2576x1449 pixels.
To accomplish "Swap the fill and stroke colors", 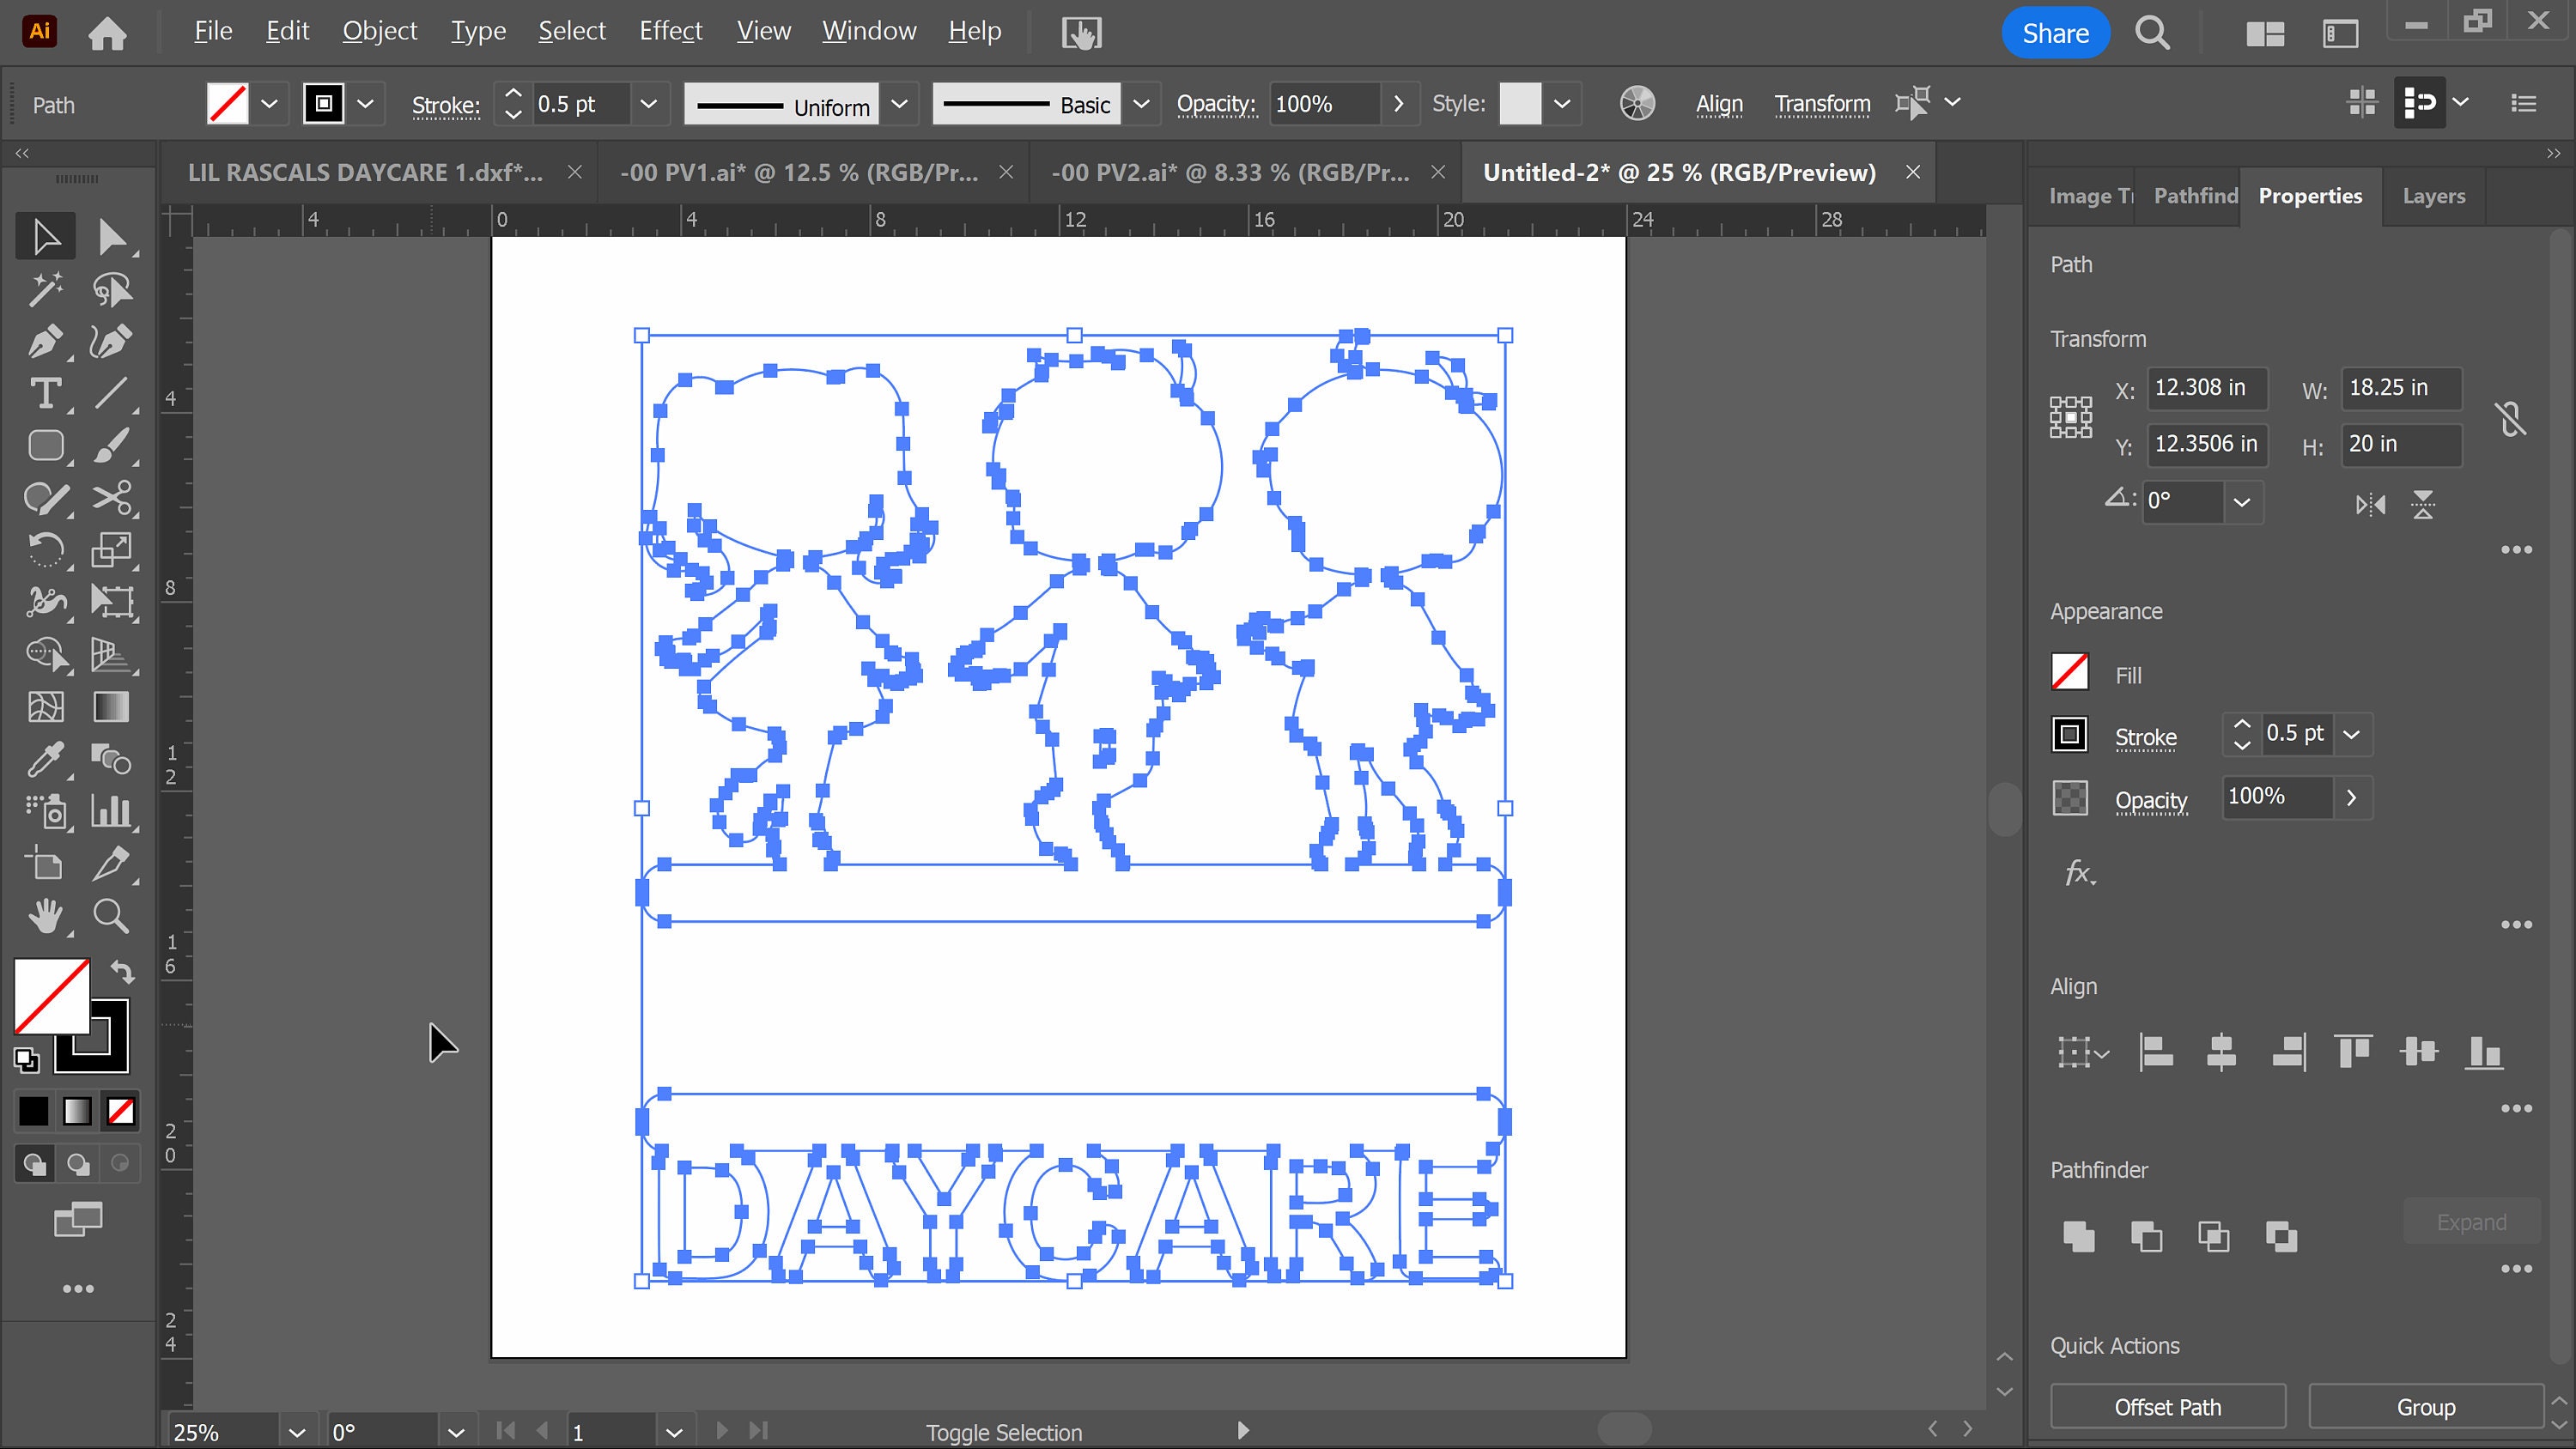I will click(122, 970).
